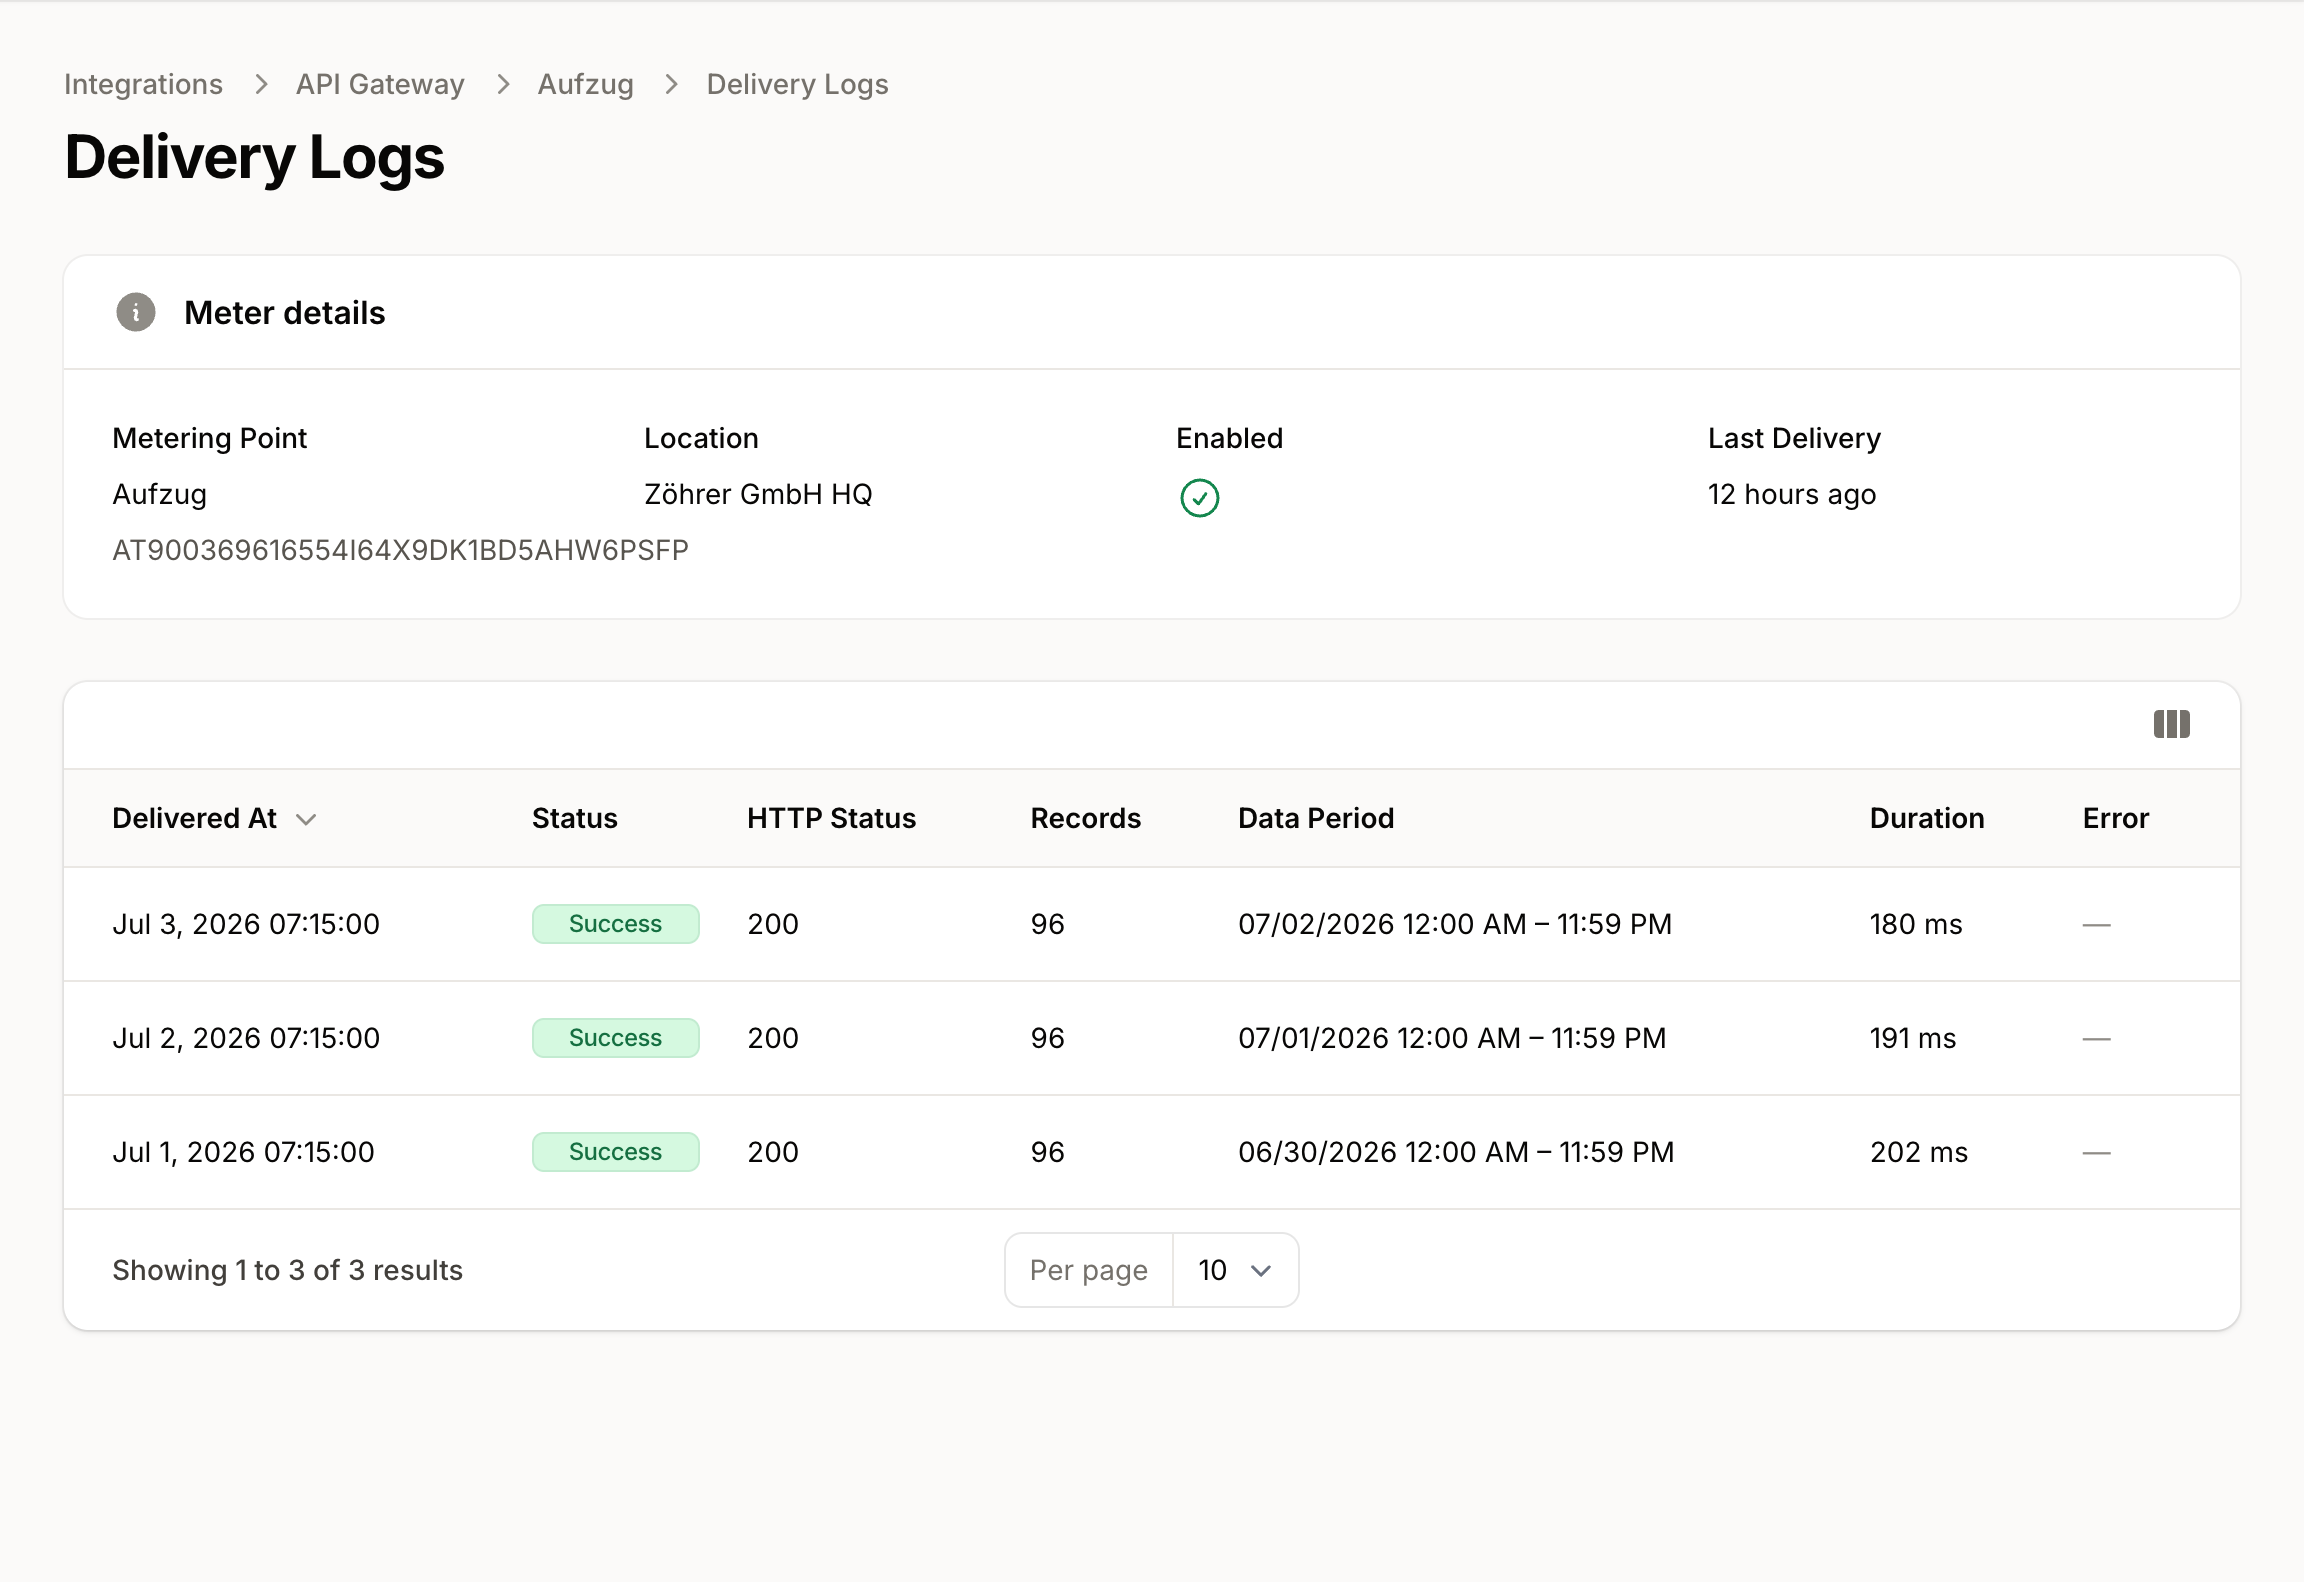
Task: Go to Integrations breadcrumb
Action: click(x=143, y=84)
